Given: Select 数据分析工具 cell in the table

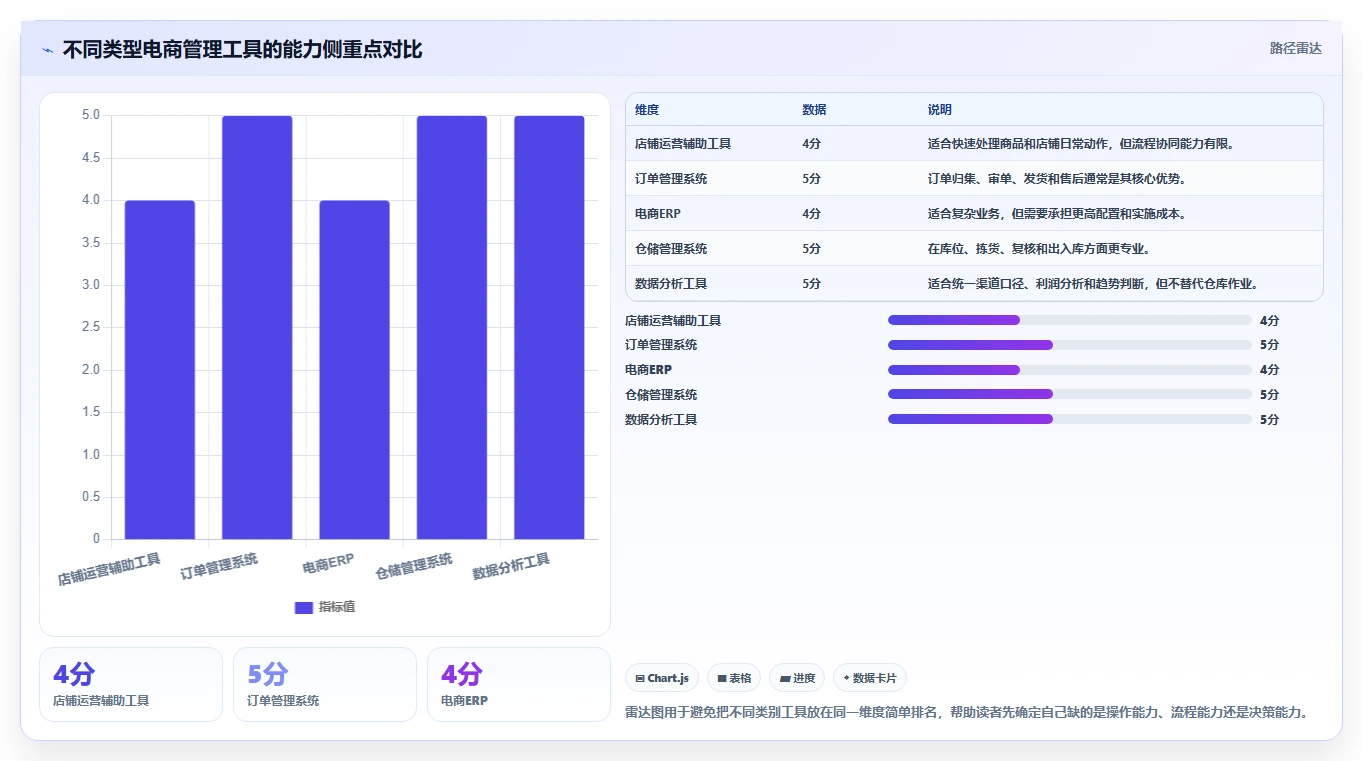Looking at the screenshot, I should coord(671,284).
